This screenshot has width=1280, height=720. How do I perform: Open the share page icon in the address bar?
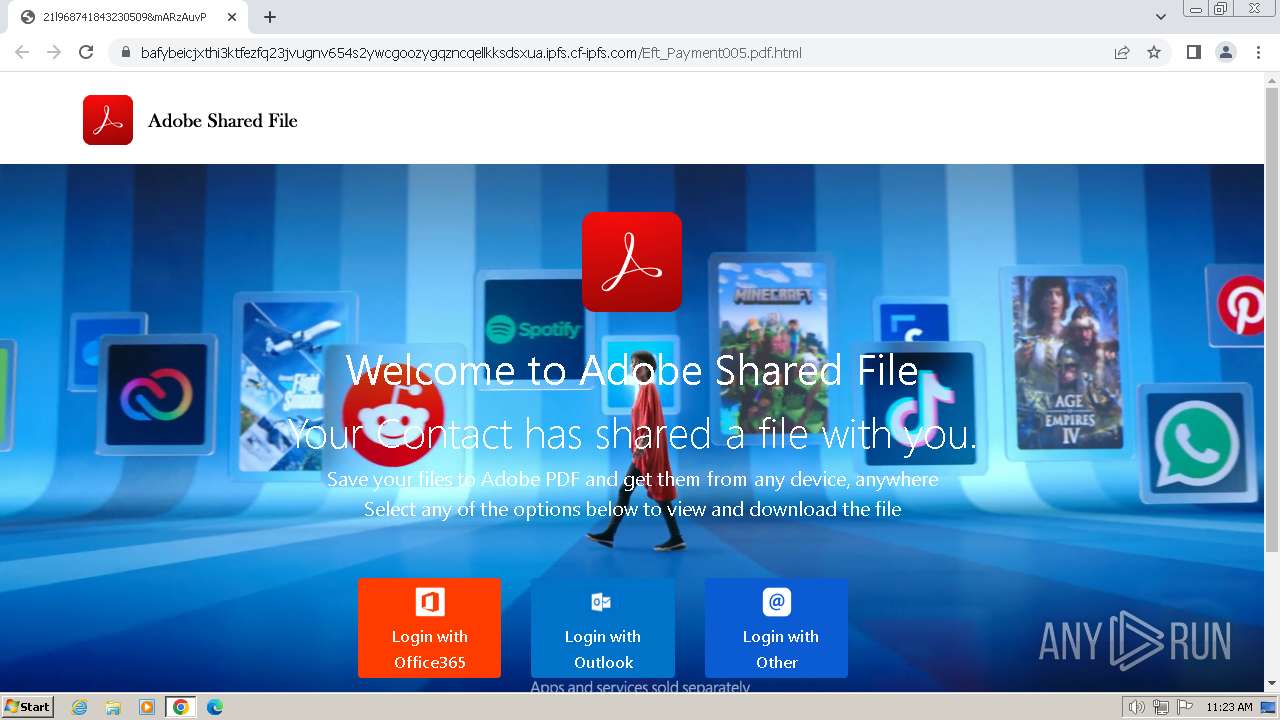pos(1122,53)
